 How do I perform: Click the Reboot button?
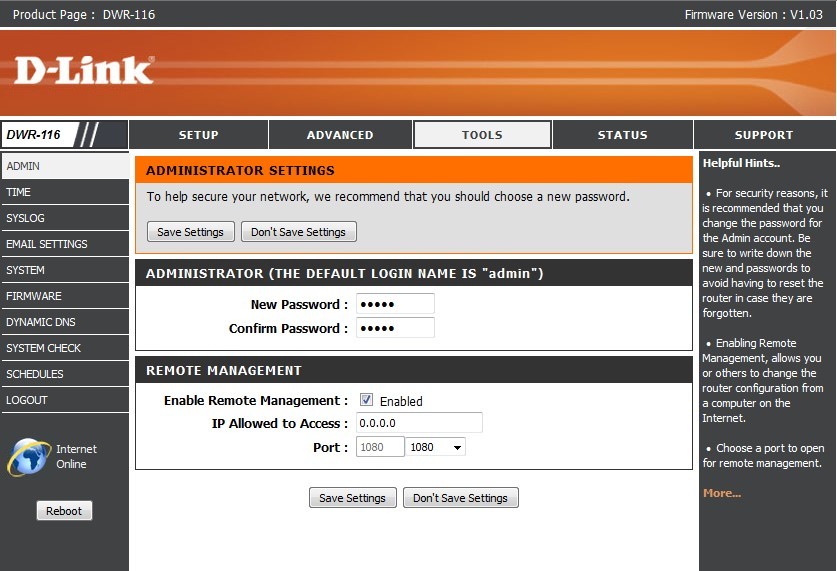(x=64, y=511)
